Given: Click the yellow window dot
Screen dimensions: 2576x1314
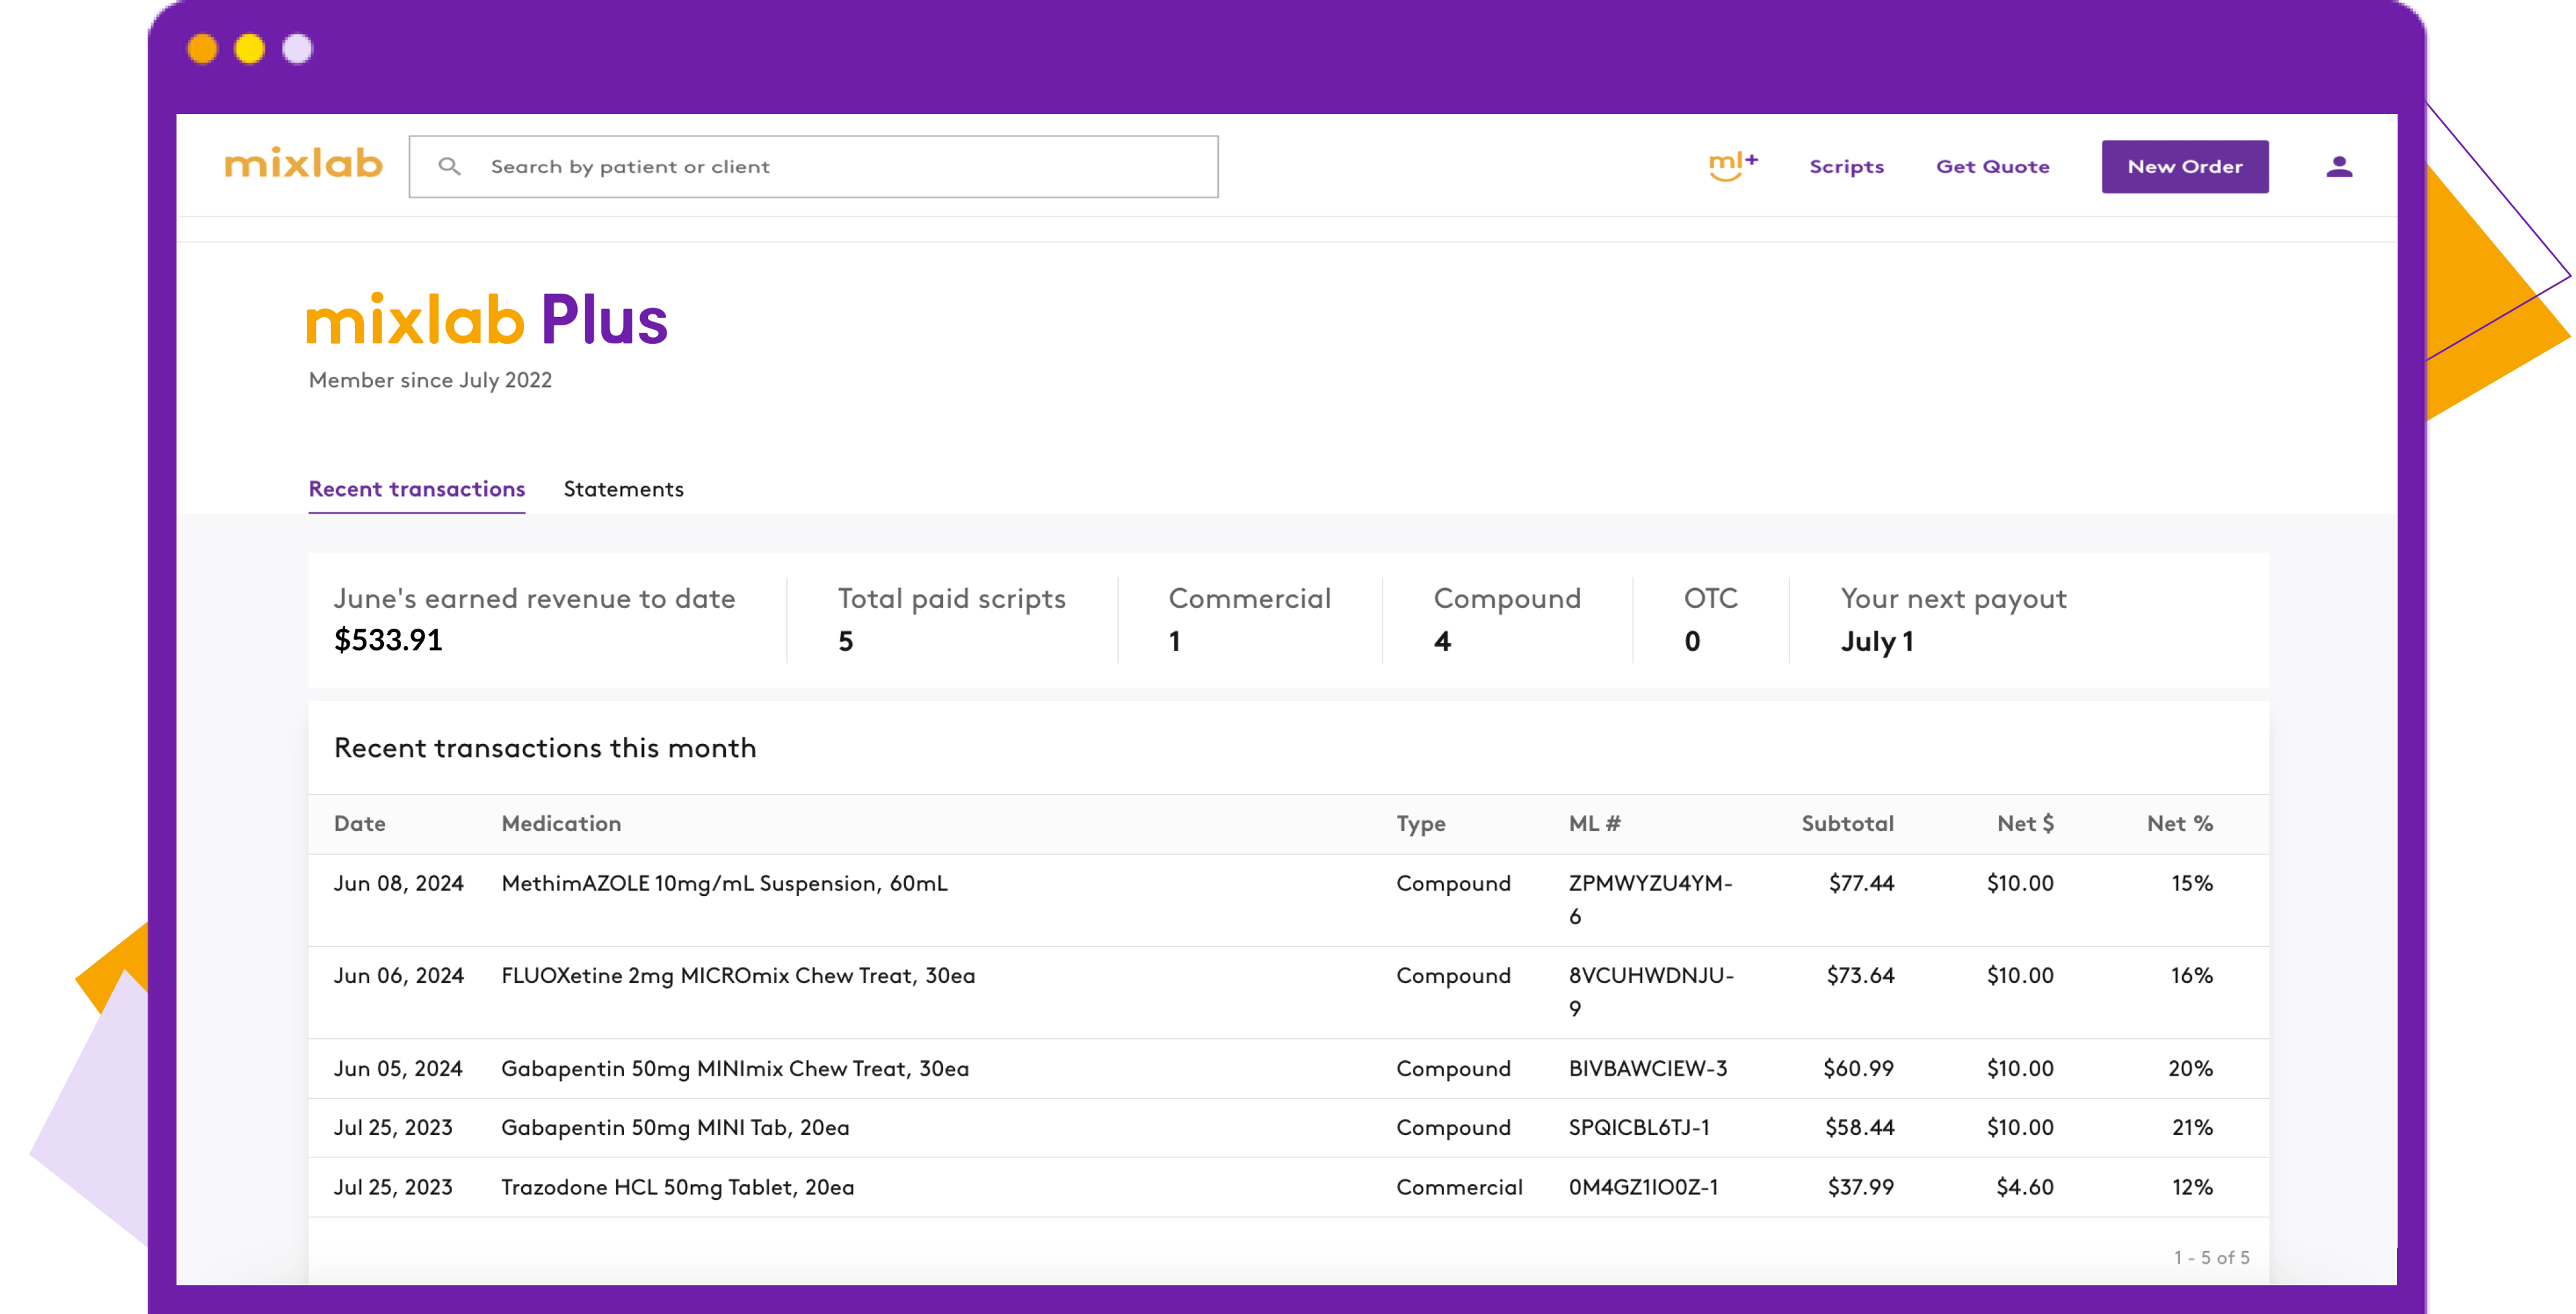Looking at the screenshot, I should point(250,49).
